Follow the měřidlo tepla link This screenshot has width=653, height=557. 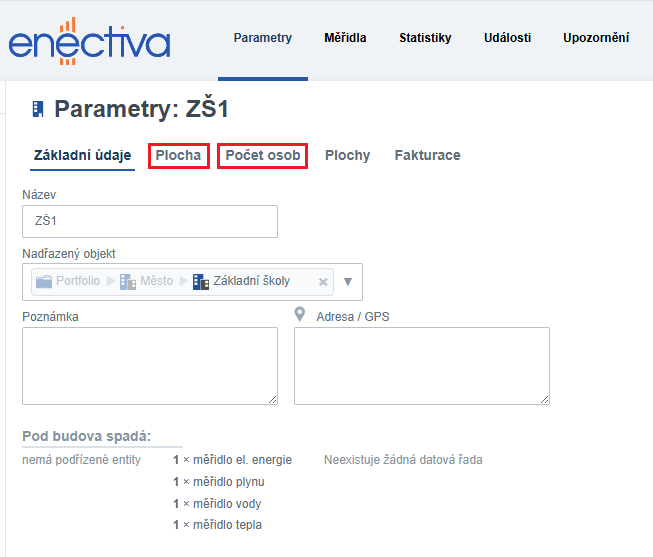(x=227, y=525)
